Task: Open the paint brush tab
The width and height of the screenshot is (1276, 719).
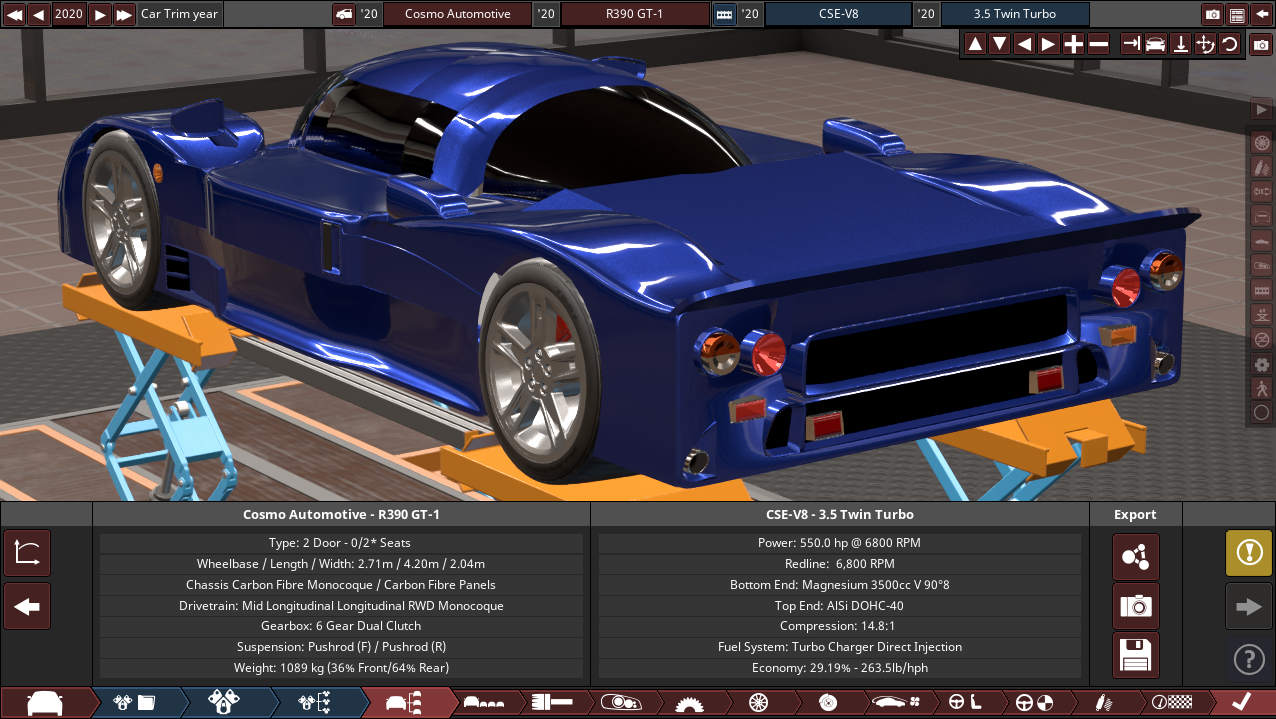Action: pyautogui.click(x=553, y=703)
